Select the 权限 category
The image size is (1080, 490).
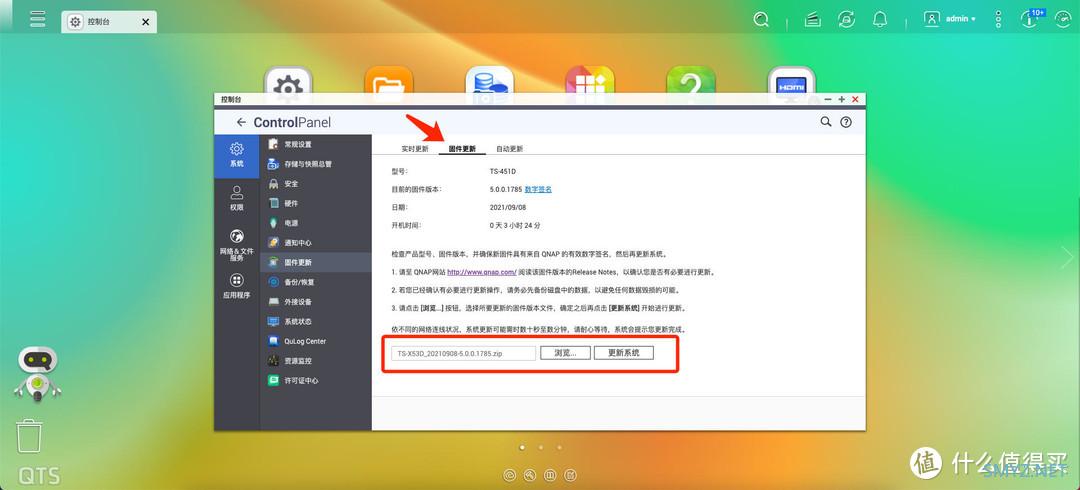pyautogui.click(x=236, y=198)
